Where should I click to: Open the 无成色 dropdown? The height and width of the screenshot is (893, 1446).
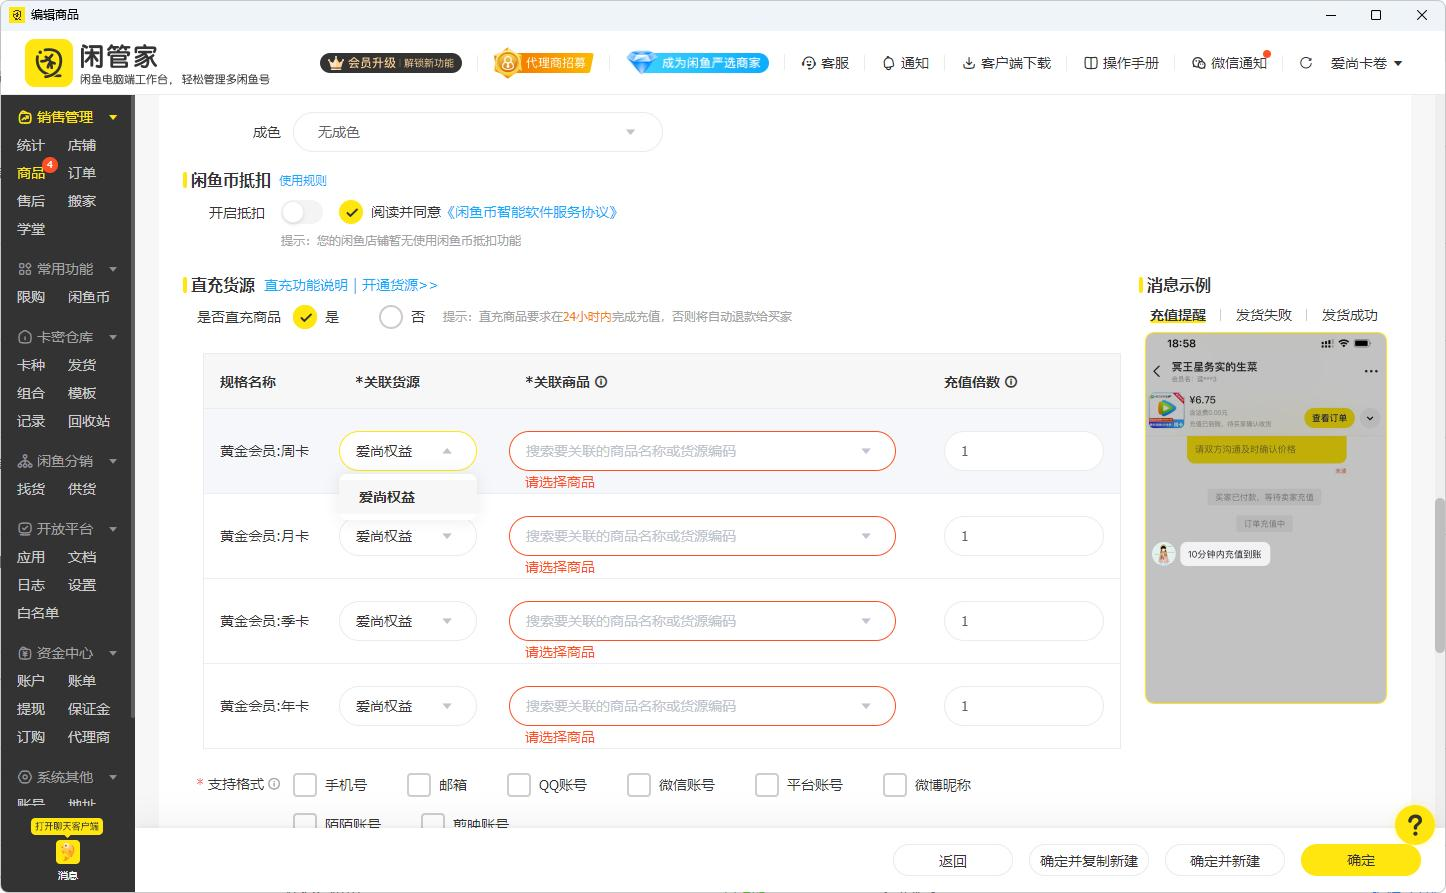click(x=477, y=131)
